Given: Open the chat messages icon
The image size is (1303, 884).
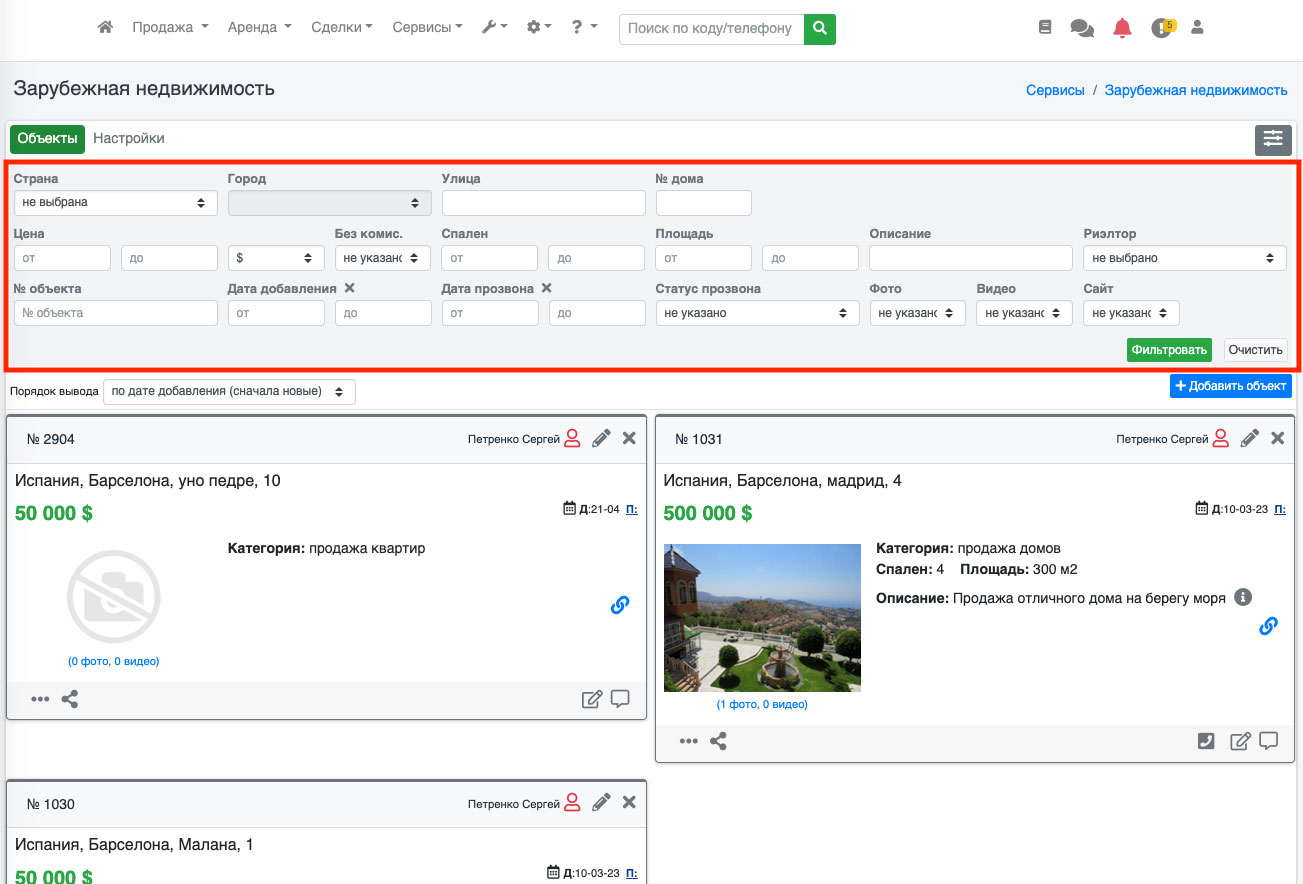Looking at the screenshot, I should coord(1081,28).
